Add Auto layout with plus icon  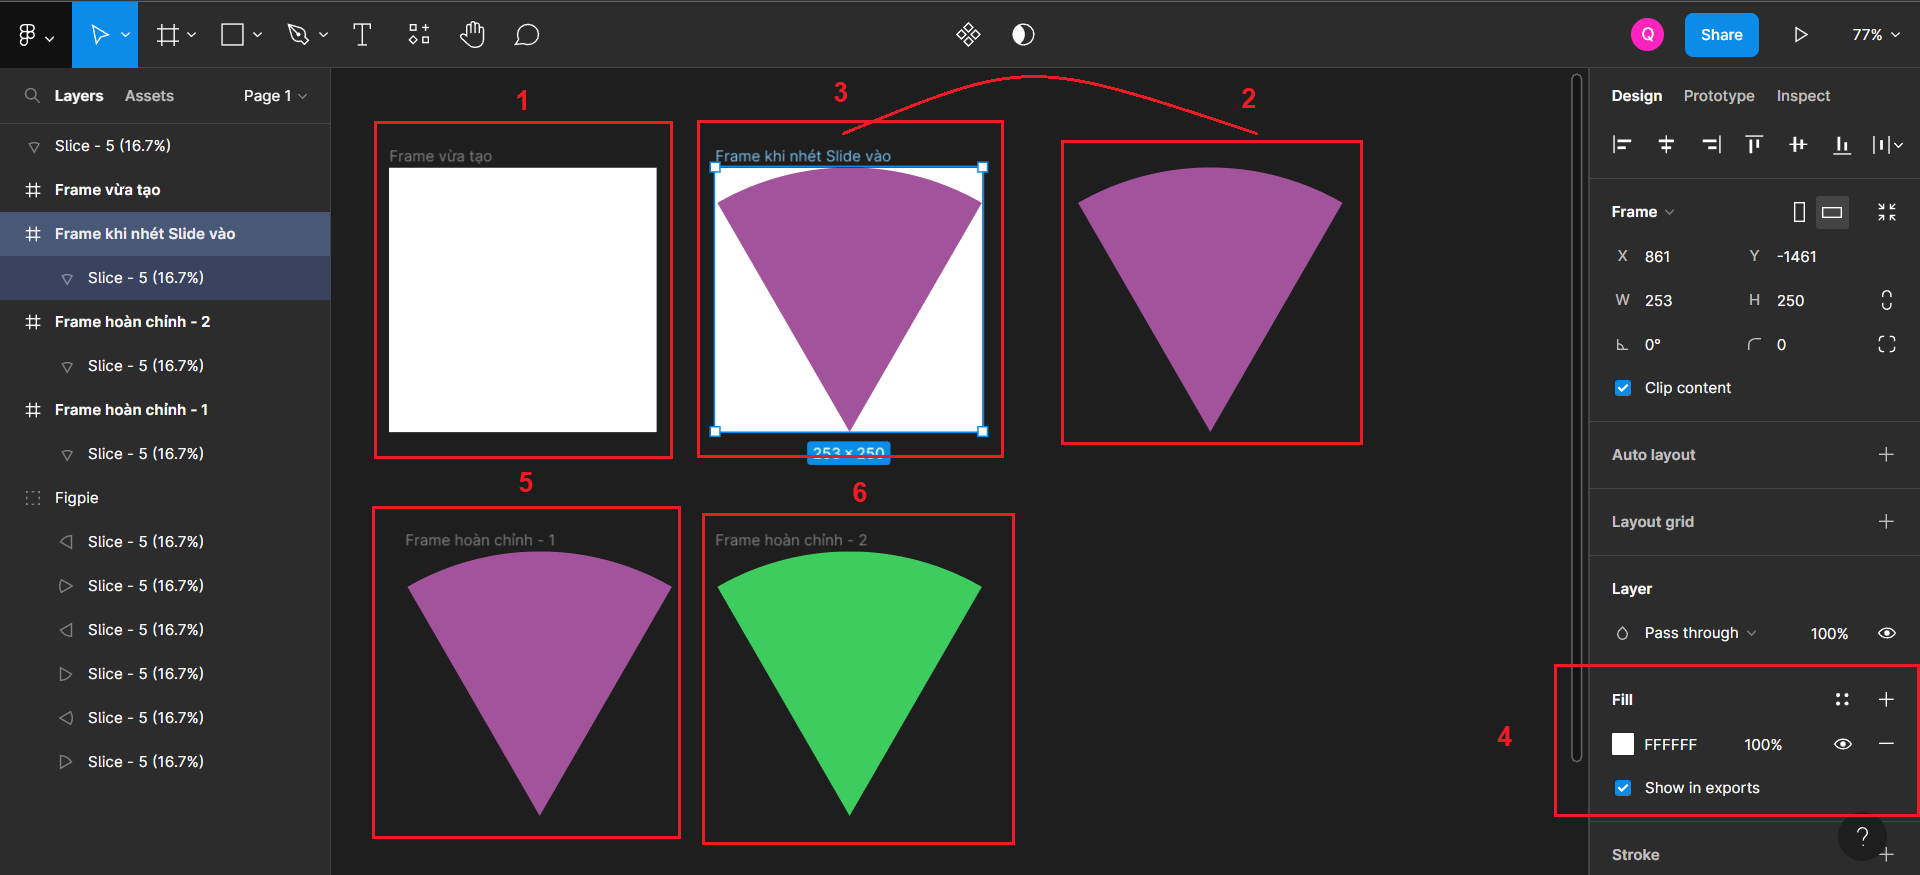tap(1886, 455)
